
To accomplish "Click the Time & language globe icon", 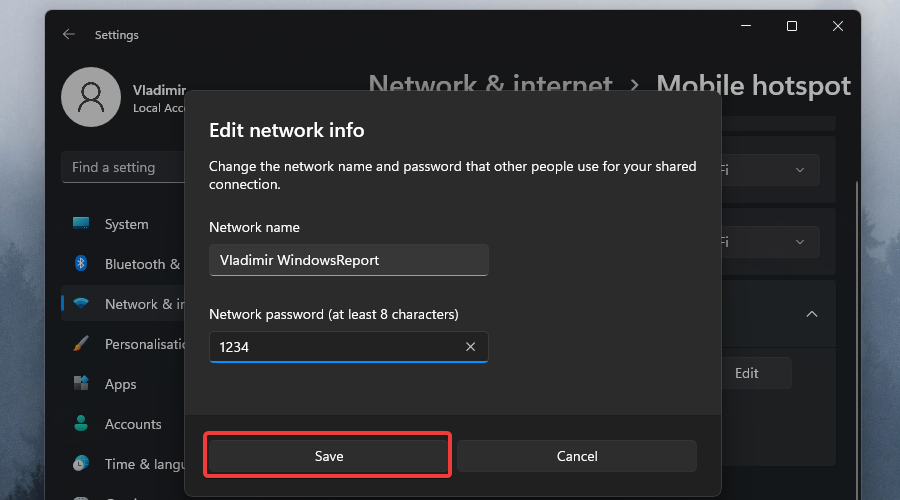I will (81, 464).
